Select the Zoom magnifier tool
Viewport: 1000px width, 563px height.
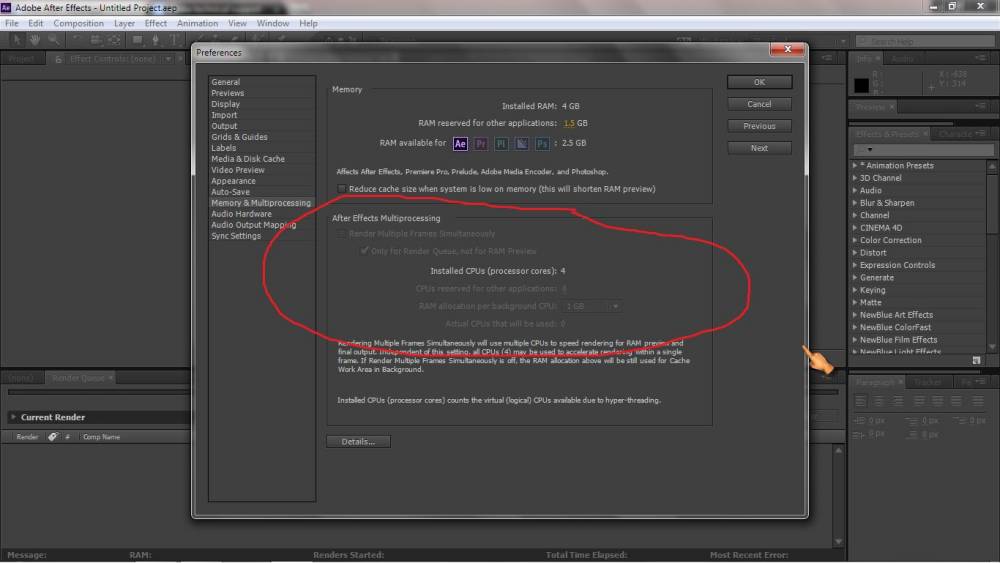pos(54,40)
